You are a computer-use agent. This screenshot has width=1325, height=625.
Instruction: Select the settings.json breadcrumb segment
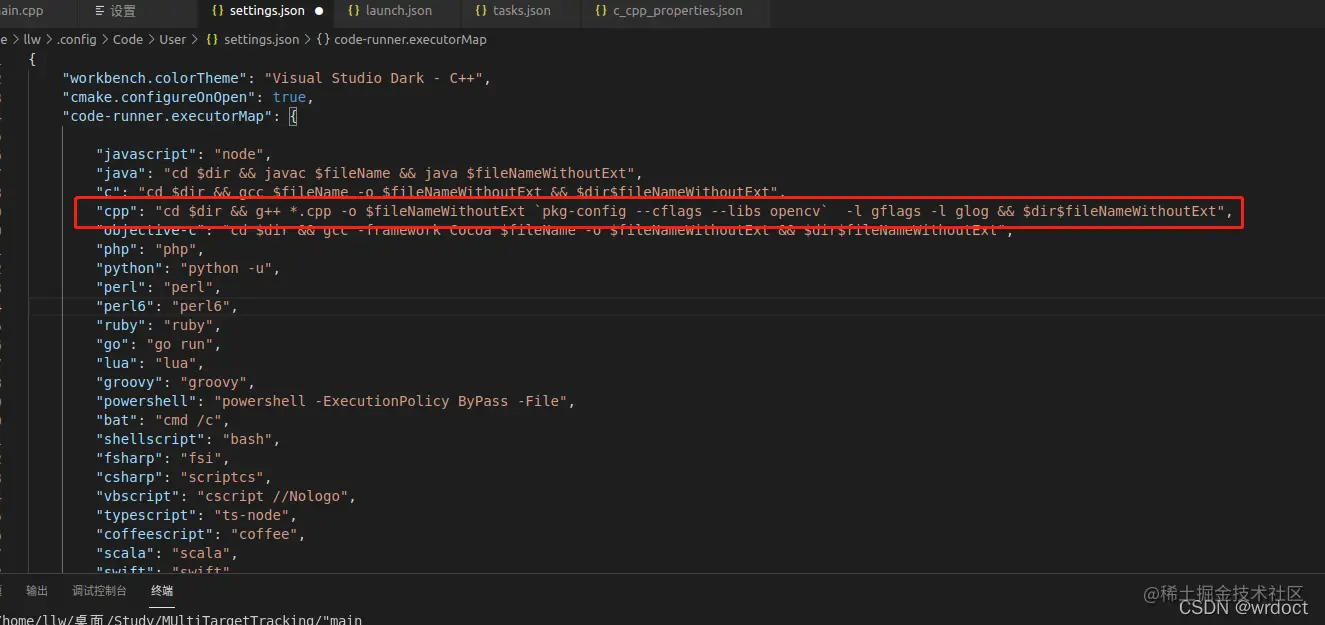(x=261, y=40)
